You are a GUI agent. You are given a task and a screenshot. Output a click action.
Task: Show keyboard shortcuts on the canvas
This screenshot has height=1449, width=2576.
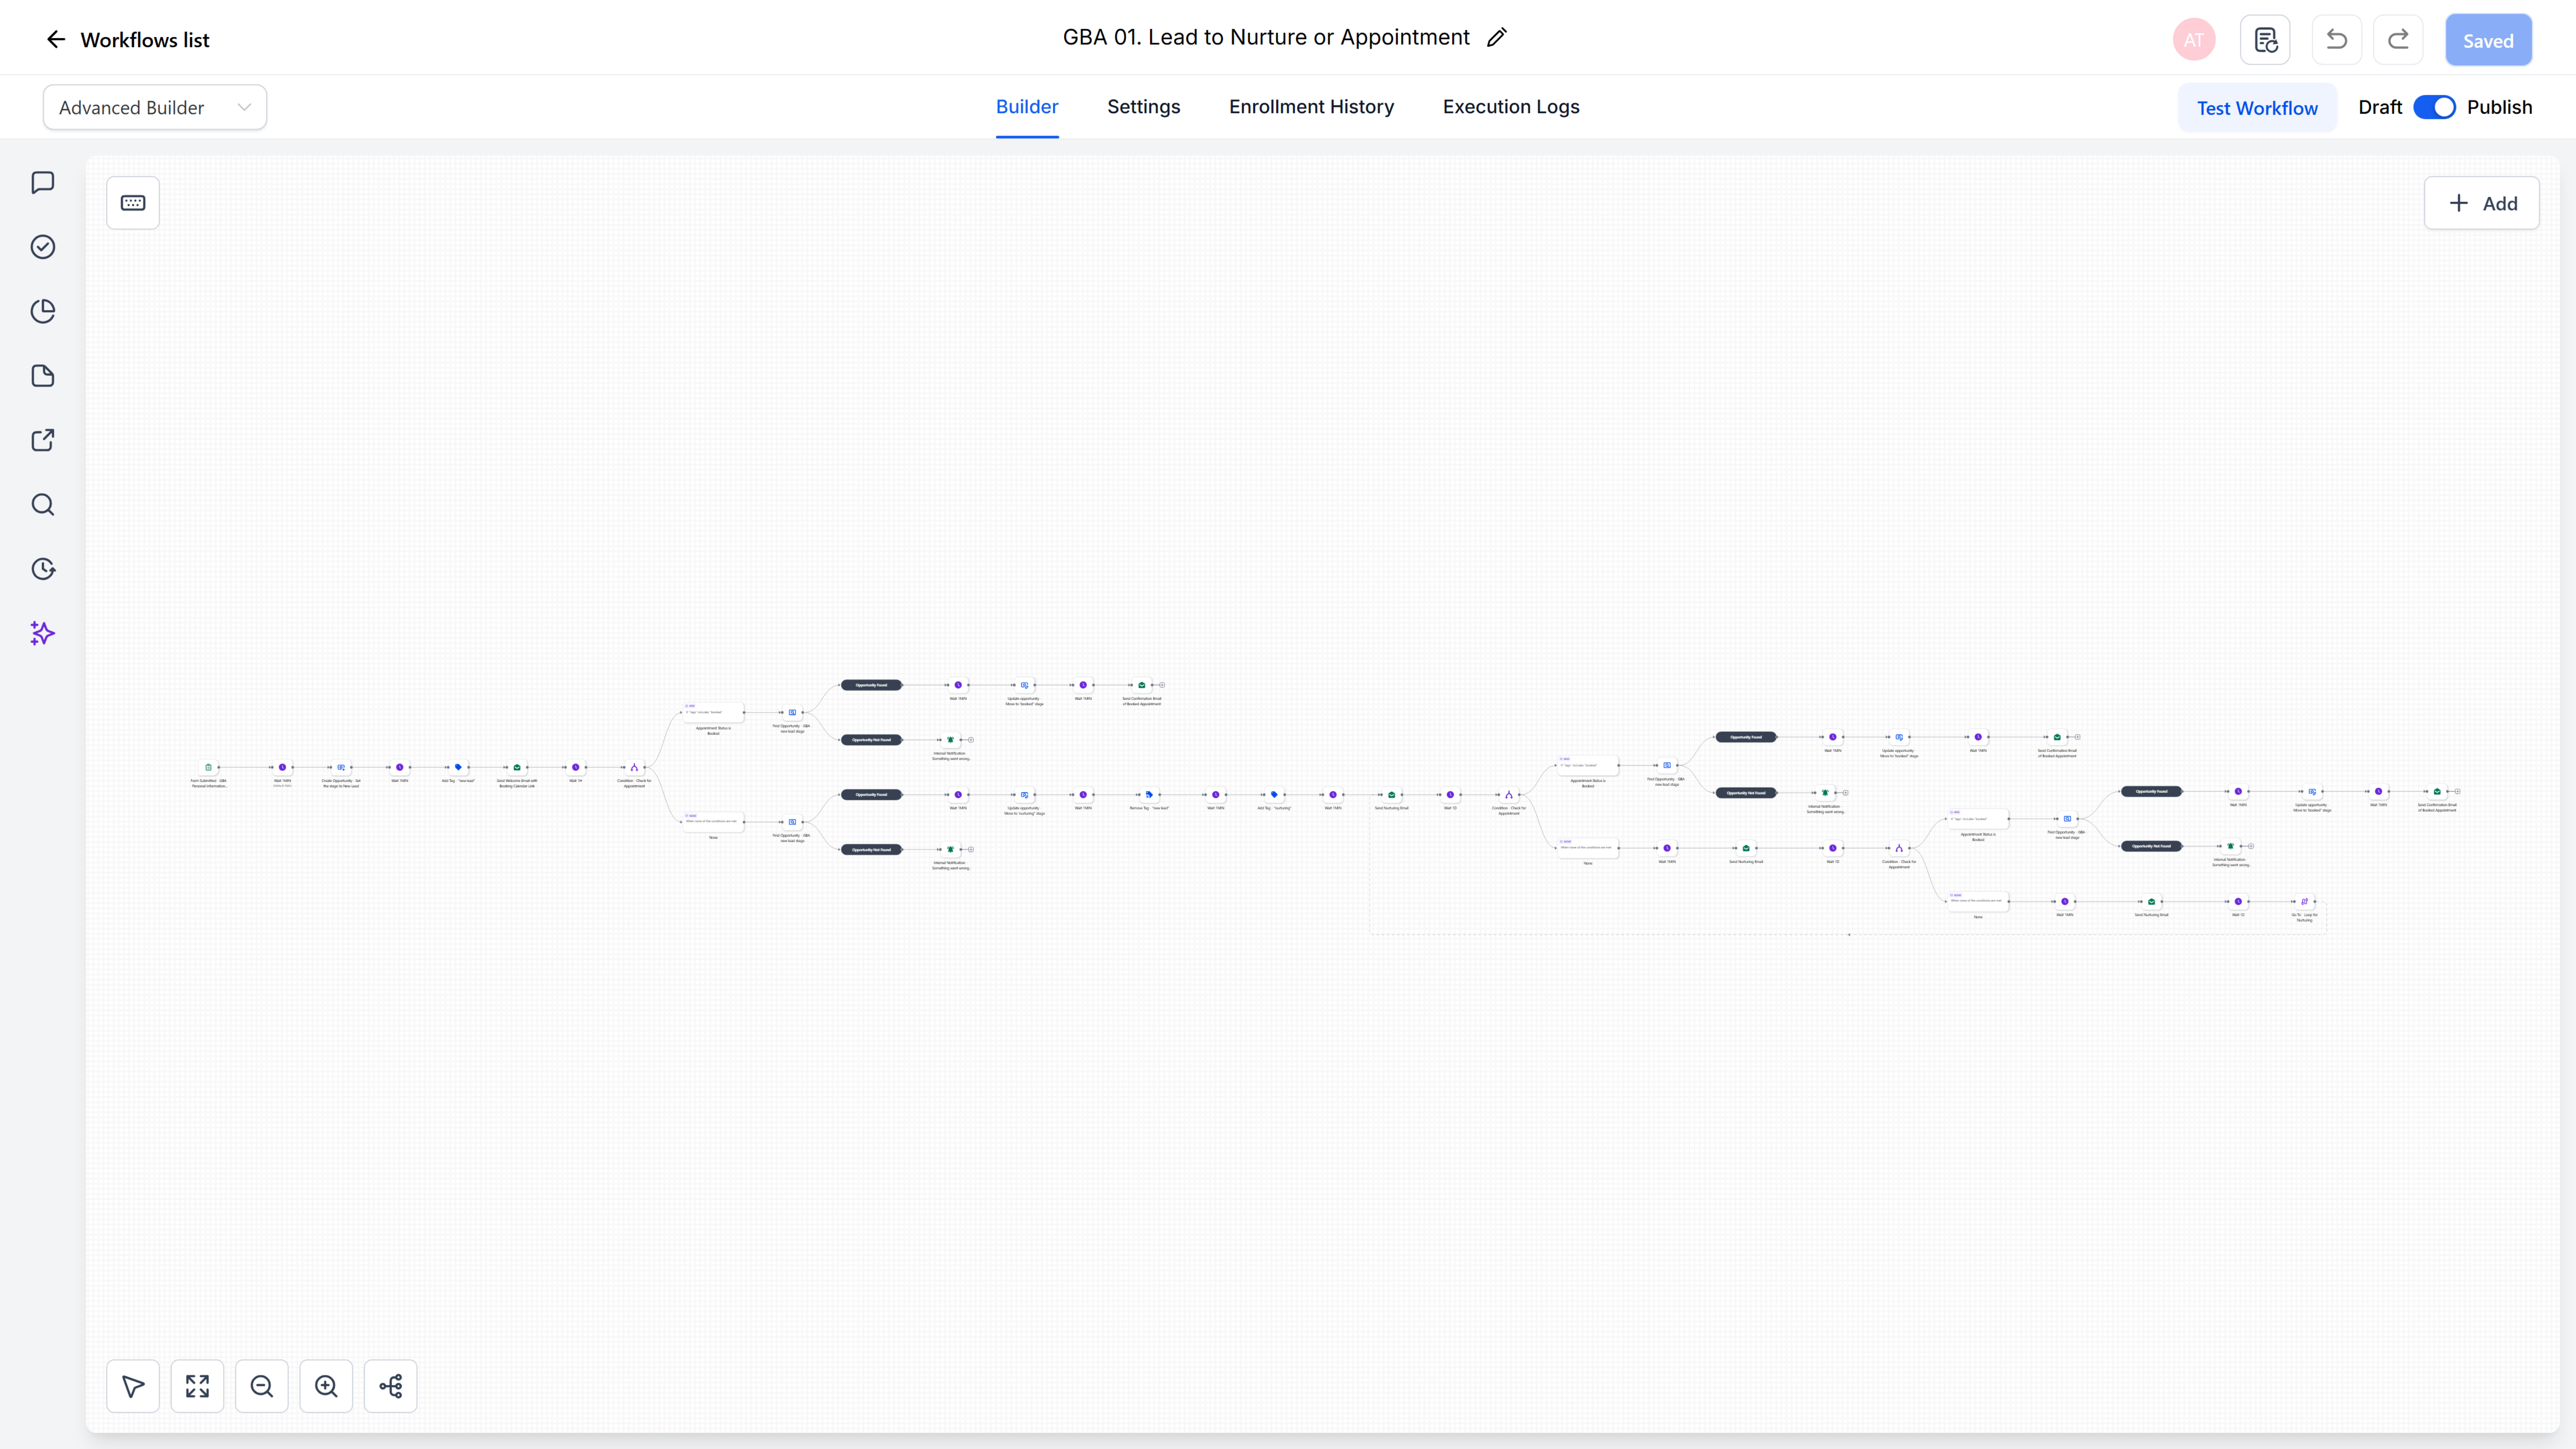pos(133,203)
